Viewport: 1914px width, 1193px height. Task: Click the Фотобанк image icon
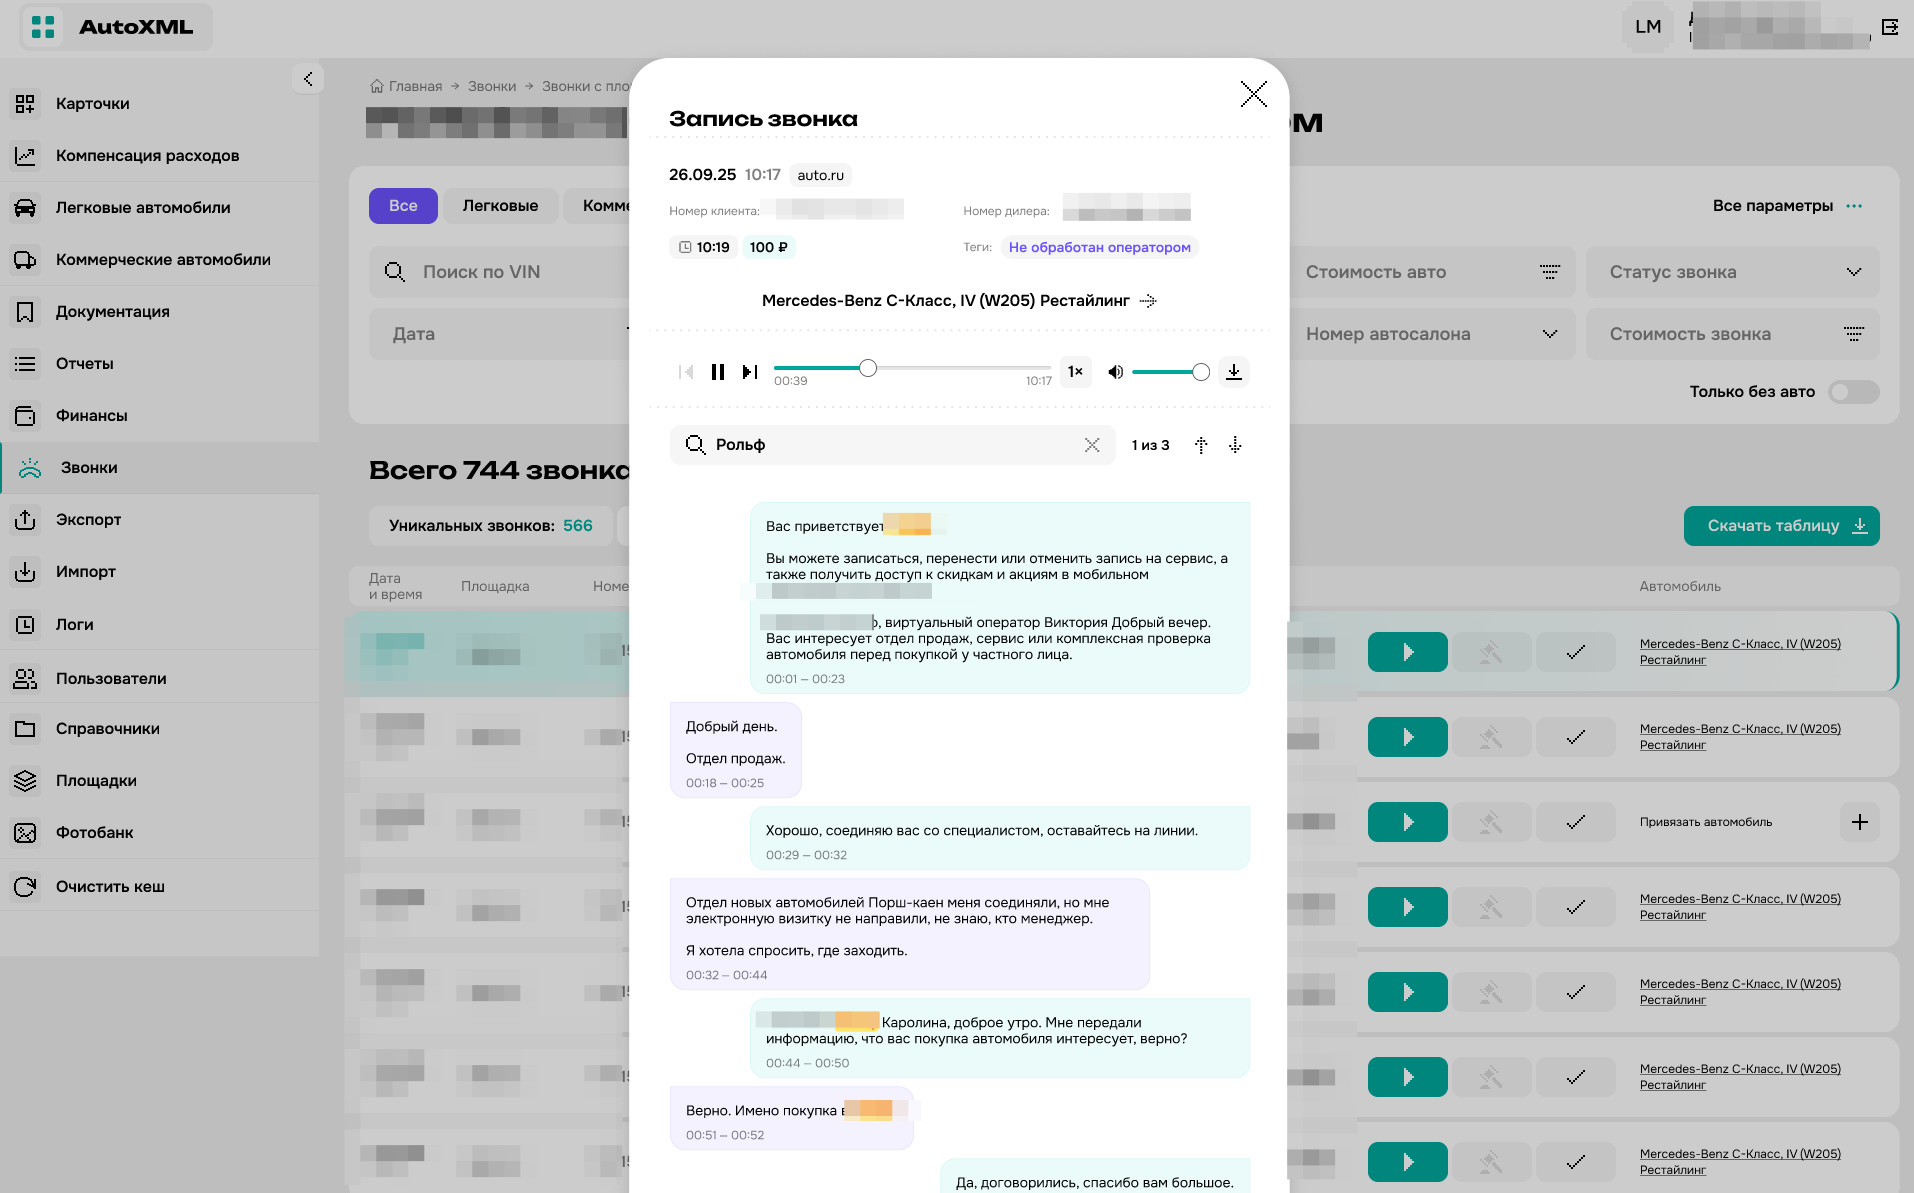click(25, 833)
